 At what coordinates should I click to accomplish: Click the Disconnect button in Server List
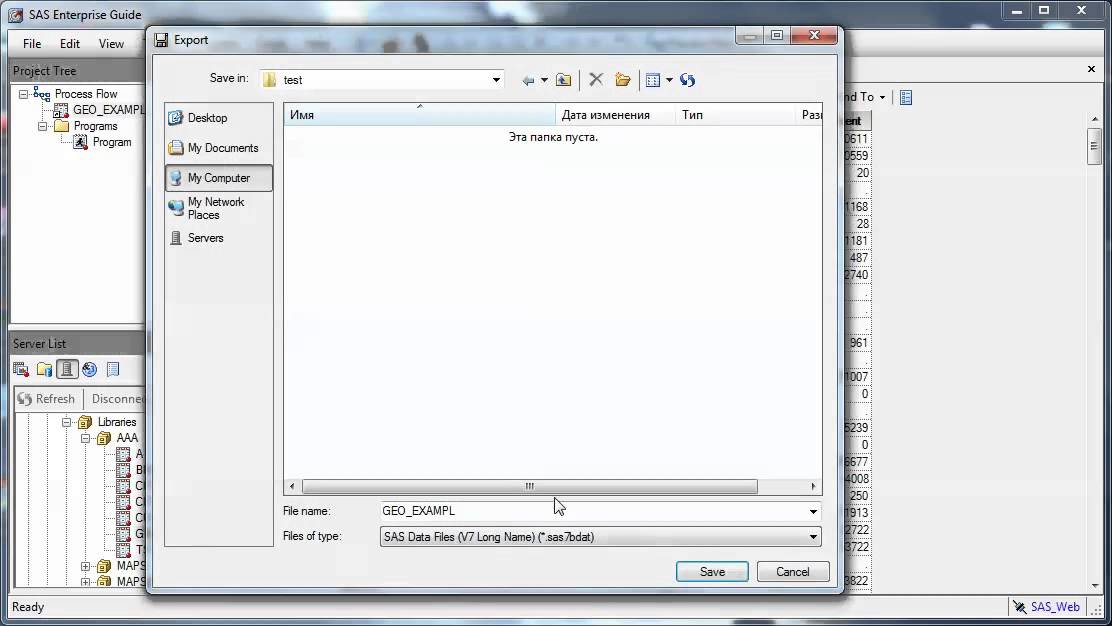116,399
